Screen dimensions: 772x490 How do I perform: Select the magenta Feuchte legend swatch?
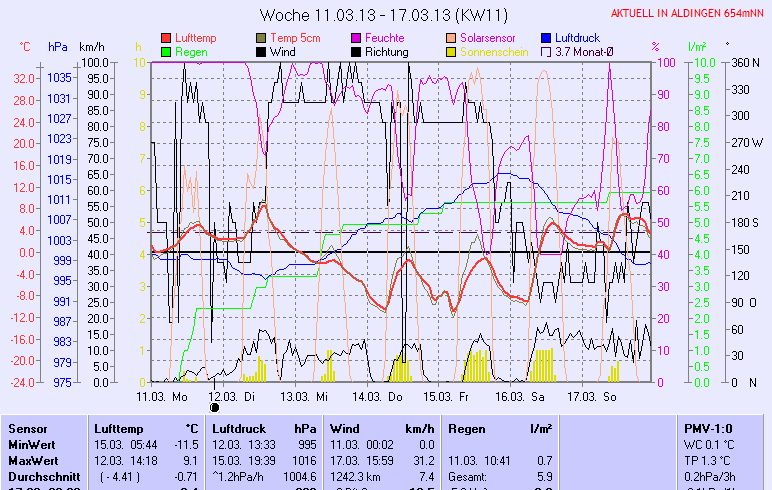[x=356, y=38]
